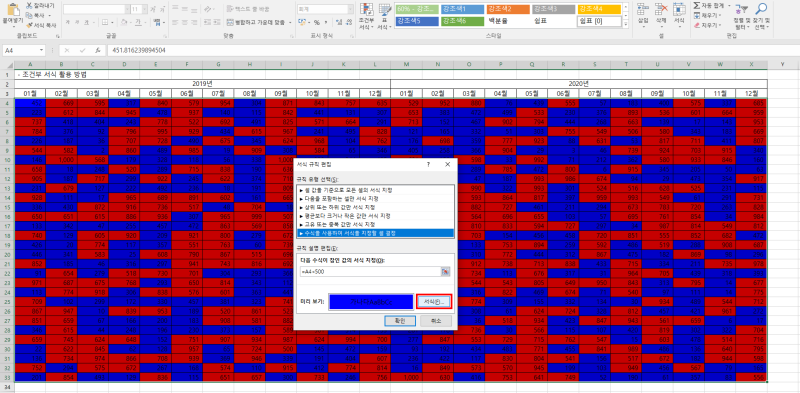Viewport: 800px width, 393px height.
Task: Click the percent style button
Action: point(317,22)
